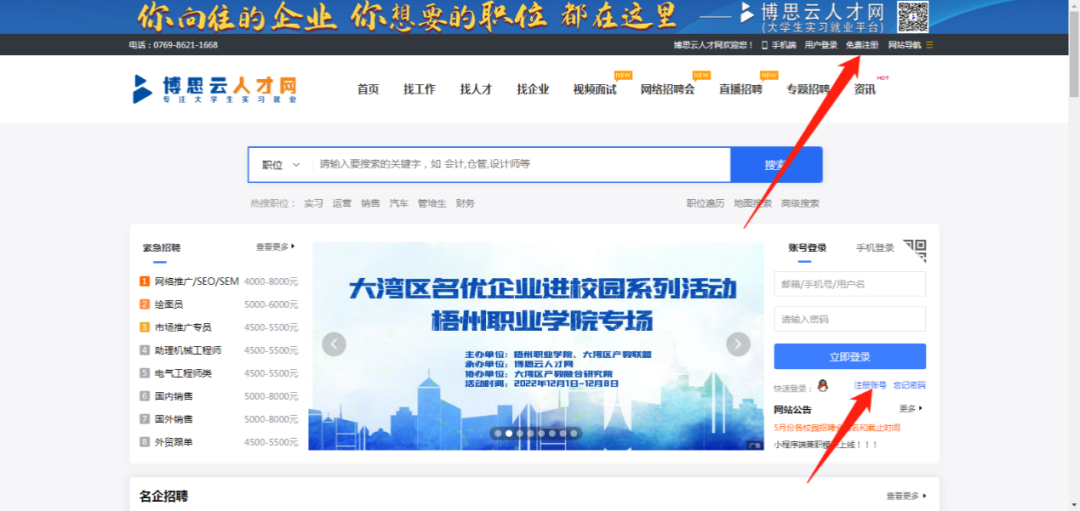Click the 立即登录 button
This screenshot has width=1080, height=511.
(850, 357)
